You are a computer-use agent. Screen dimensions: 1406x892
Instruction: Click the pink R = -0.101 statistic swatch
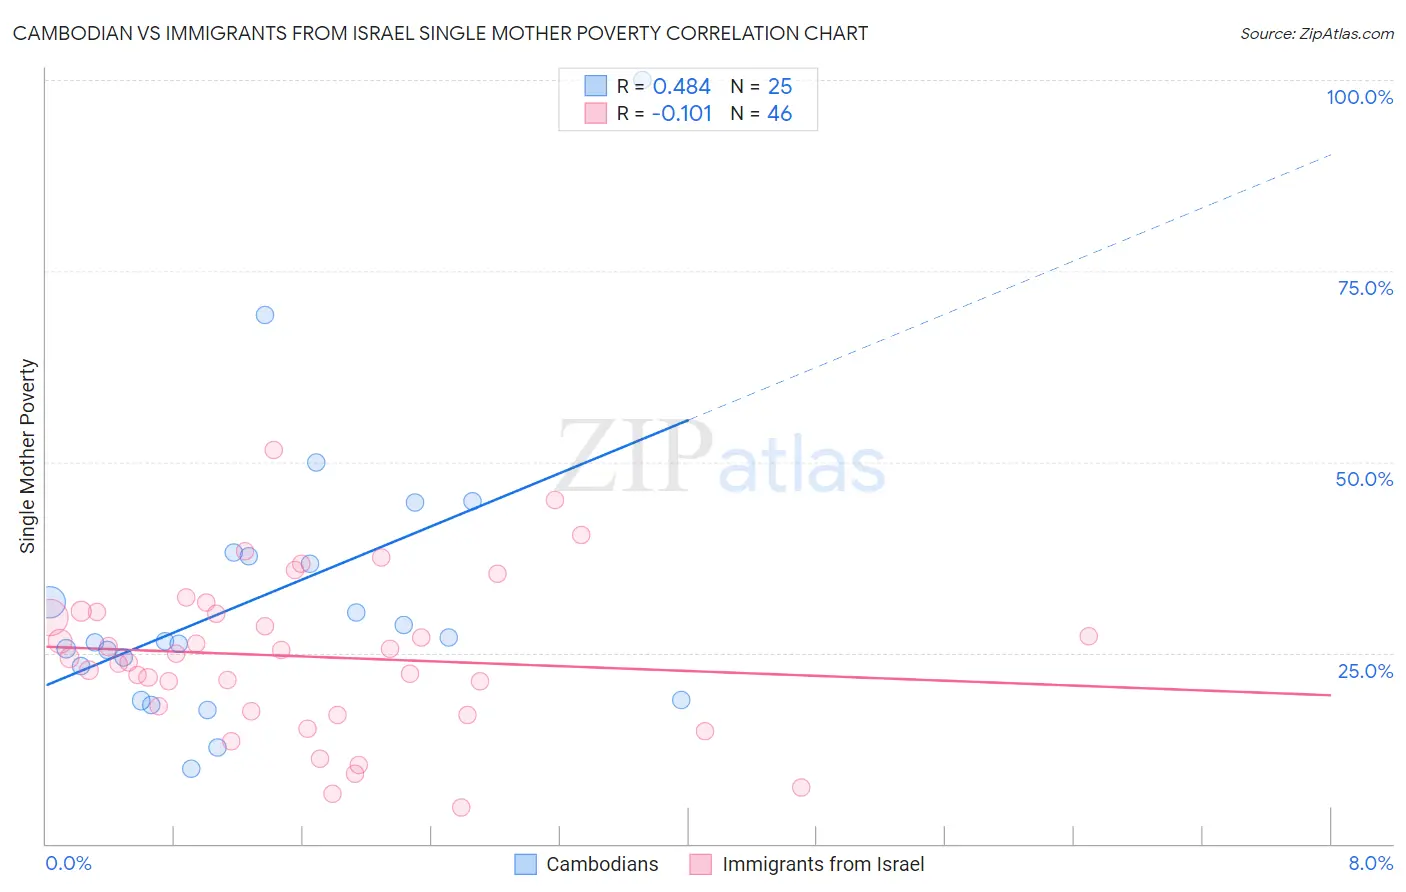[596, 113]
